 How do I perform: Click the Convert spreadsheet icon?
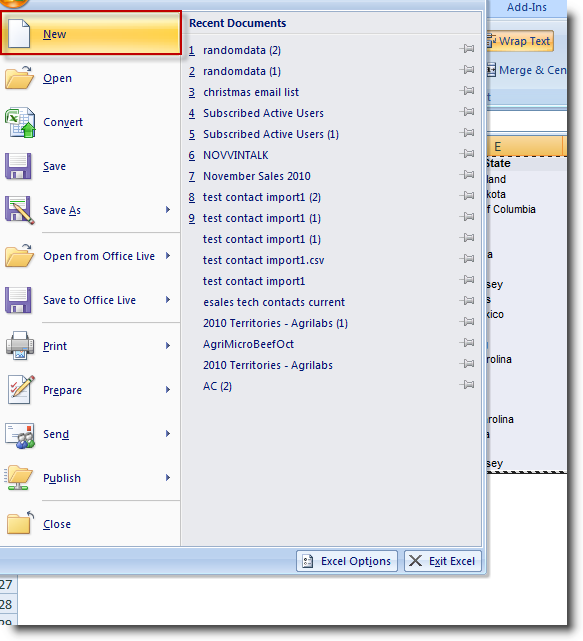pos(20,122)
